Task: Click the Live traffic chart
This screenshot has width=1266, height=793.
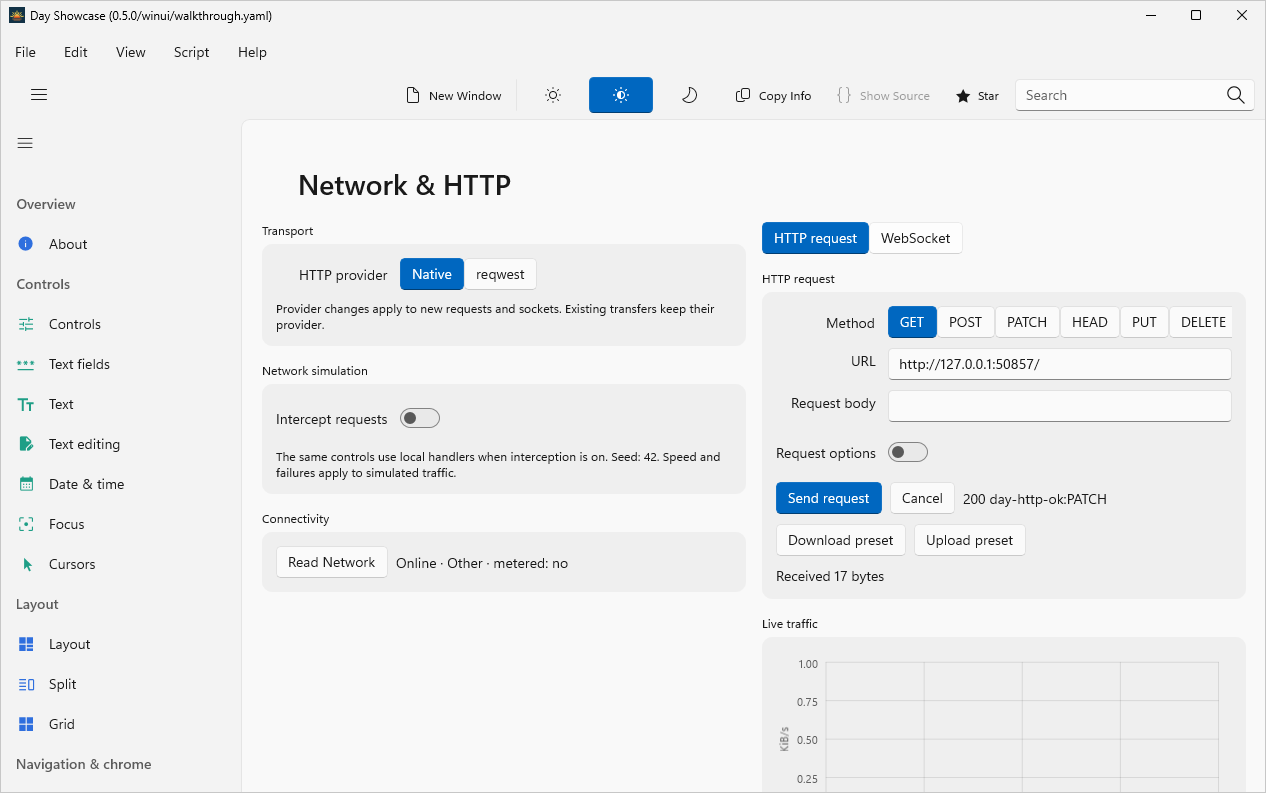Action: point(1004,718)
